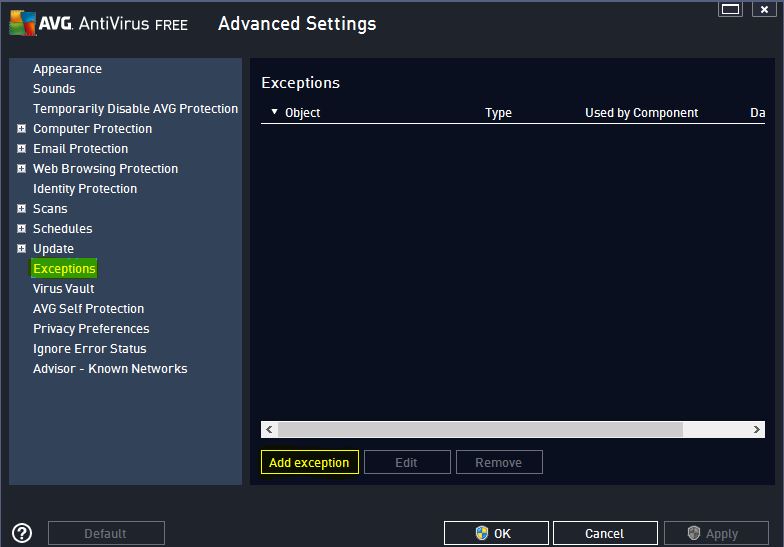The width and height of the screenshot is (784, 547).
Task: Open Privacy Preferences
Action: pos(91,328)
